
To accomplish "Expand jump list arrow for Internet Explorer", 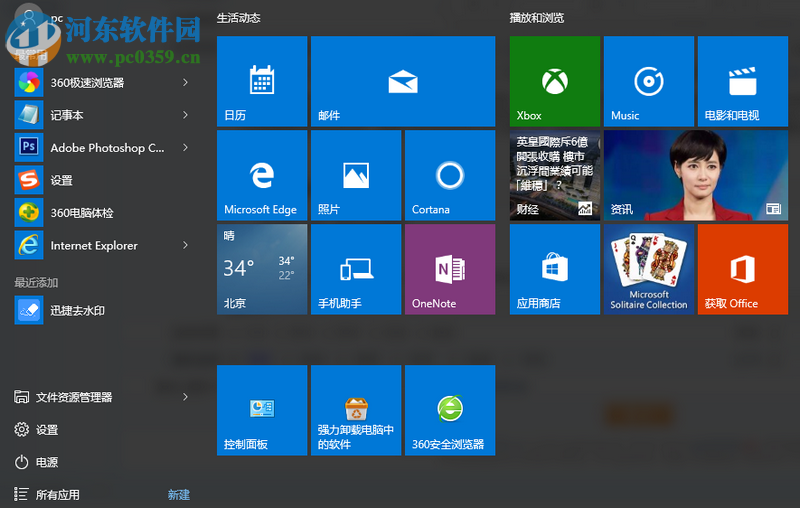I will click(x=186, y=245).
